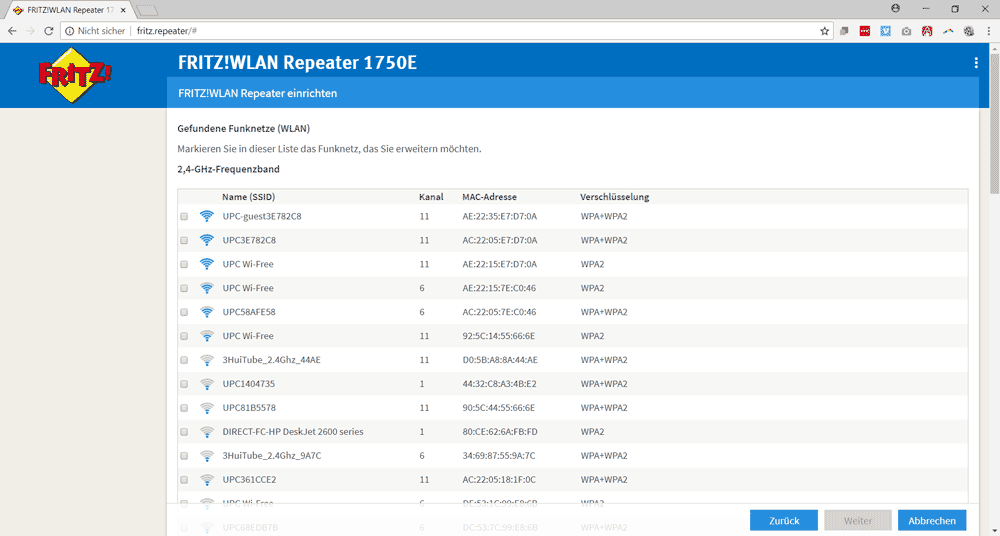Select the UPC1404735 checkbox
The height and width of the screenshot is (536, 1000).
pos(184,384)
